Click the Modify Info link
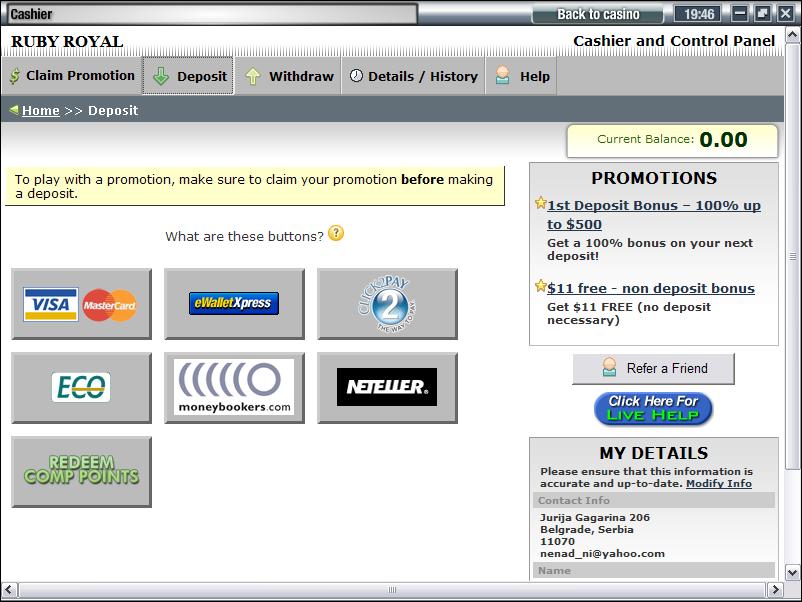This screenshot has height=602, width=802. 718,484
